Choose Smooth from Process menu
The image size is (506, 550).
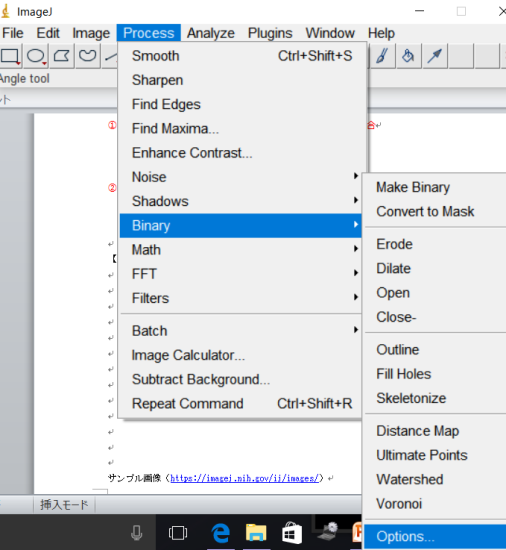click(x=241, y=56)
